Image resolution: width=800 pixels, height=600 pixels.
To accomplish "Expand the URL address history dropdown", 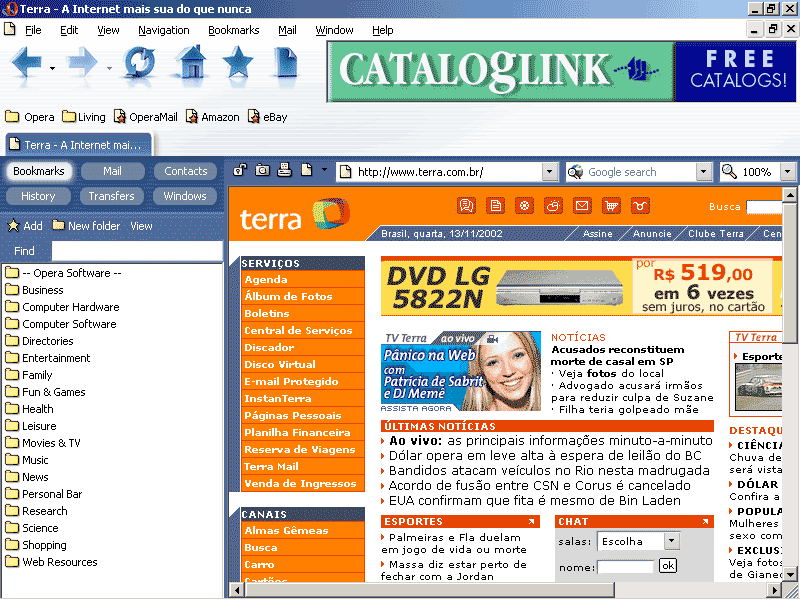I will click(549, 172).
